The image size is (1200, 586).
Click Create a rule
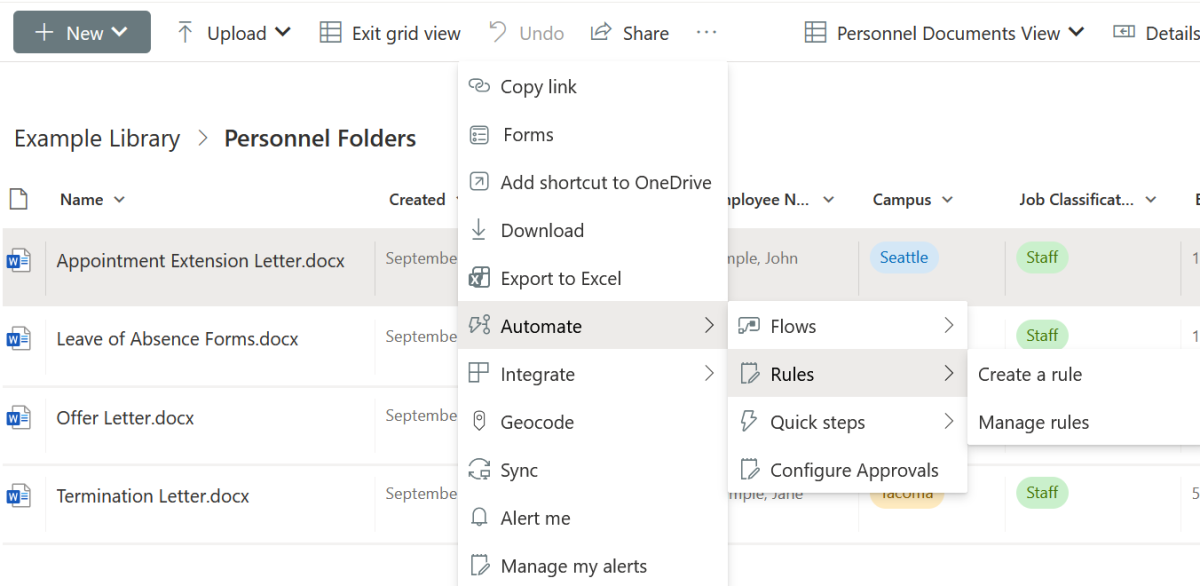point(1030,374)
